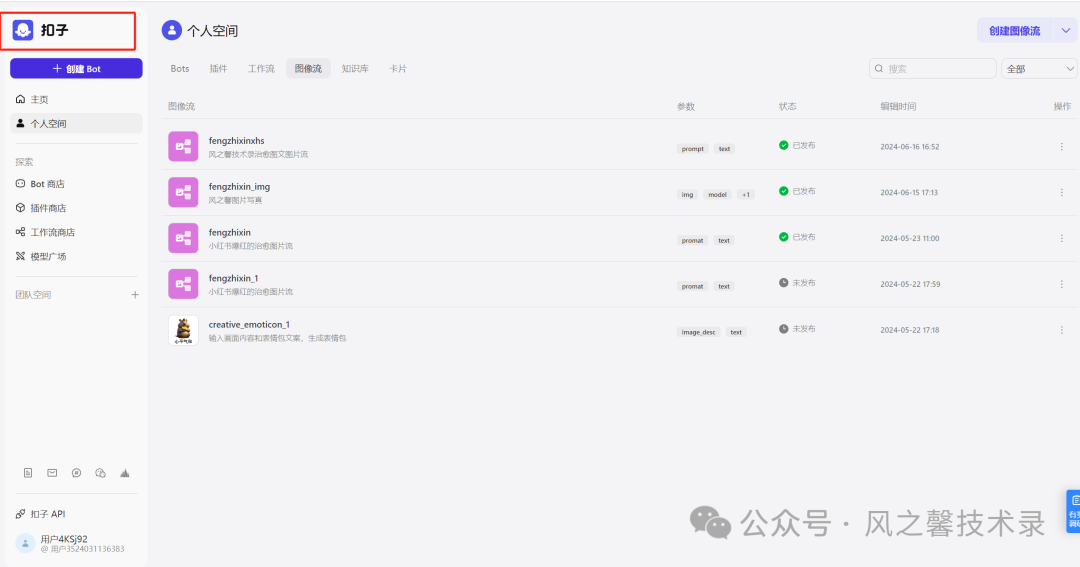The image size is (1080, 567).
Task: Open the fengzhixin_img image flow
Action: (239, 187)
